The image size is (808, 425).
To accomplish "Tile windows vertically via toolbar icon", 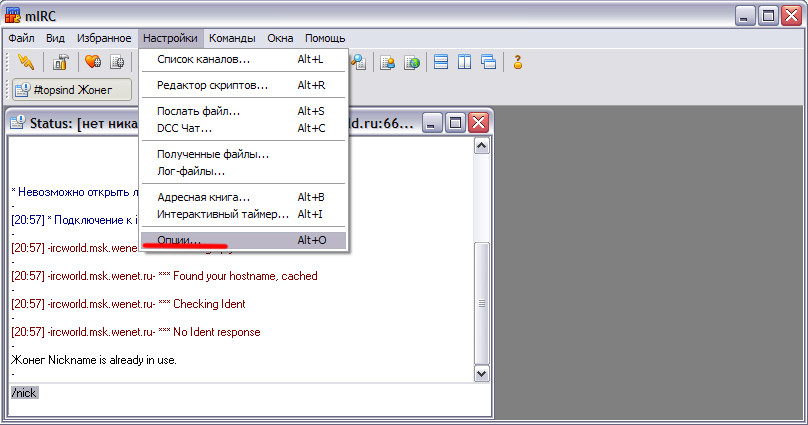I will point(464,62).
